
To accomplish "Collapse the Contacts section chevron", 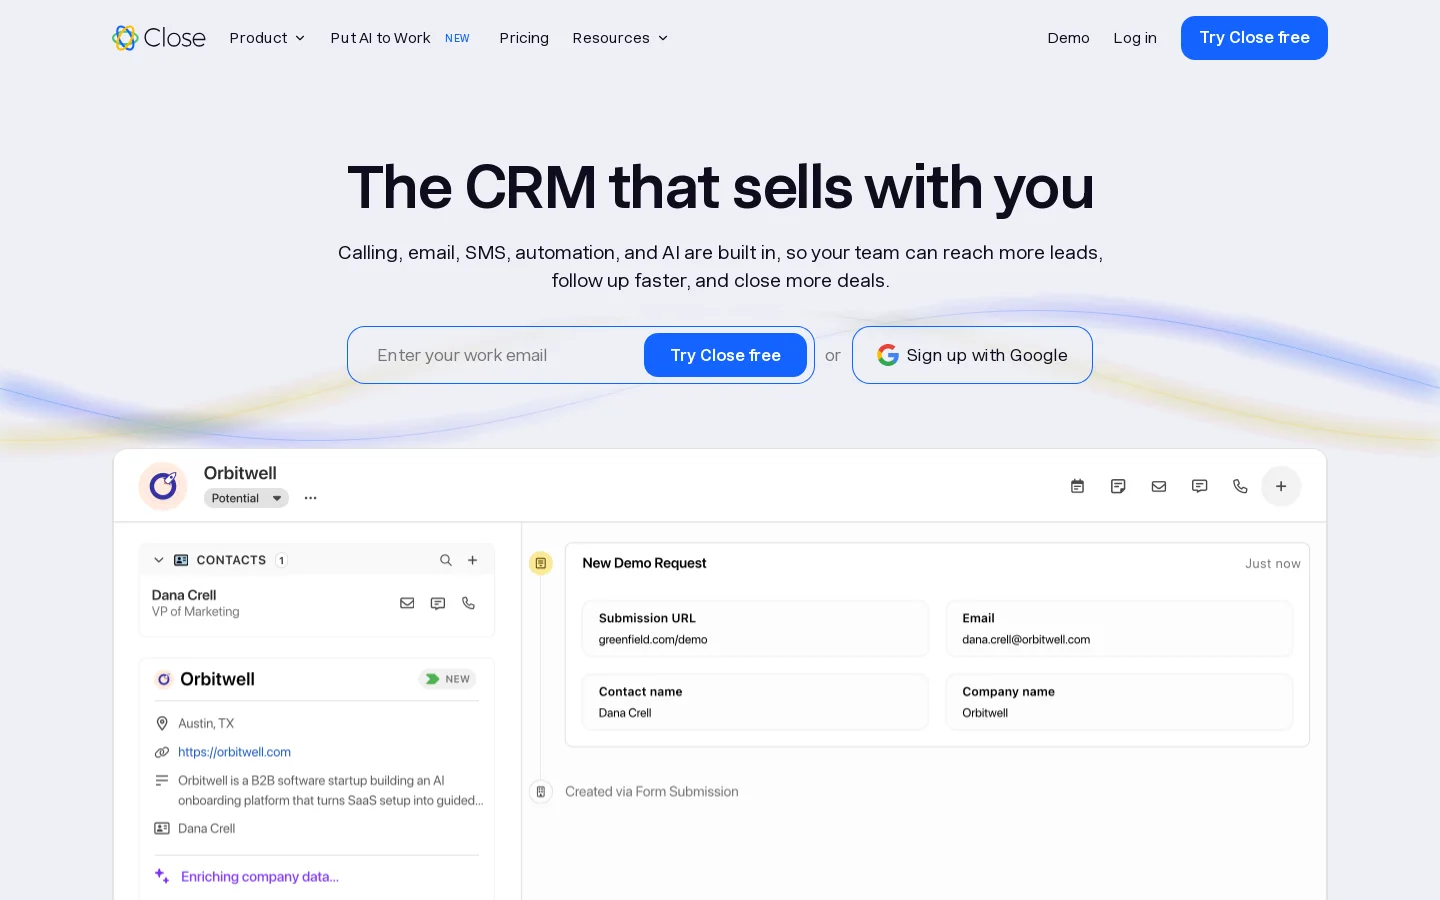I will coord(158,560).
